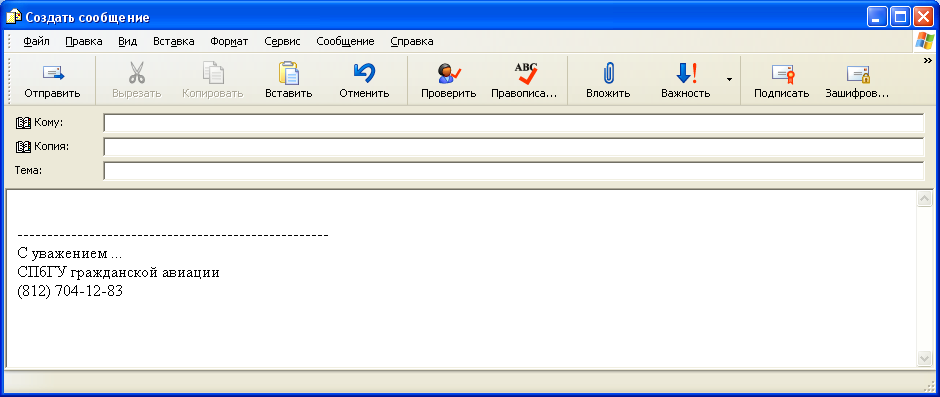Screen dimensions: 940x397
Task: Open the Вставка menu
Action: tap(174, 41)
